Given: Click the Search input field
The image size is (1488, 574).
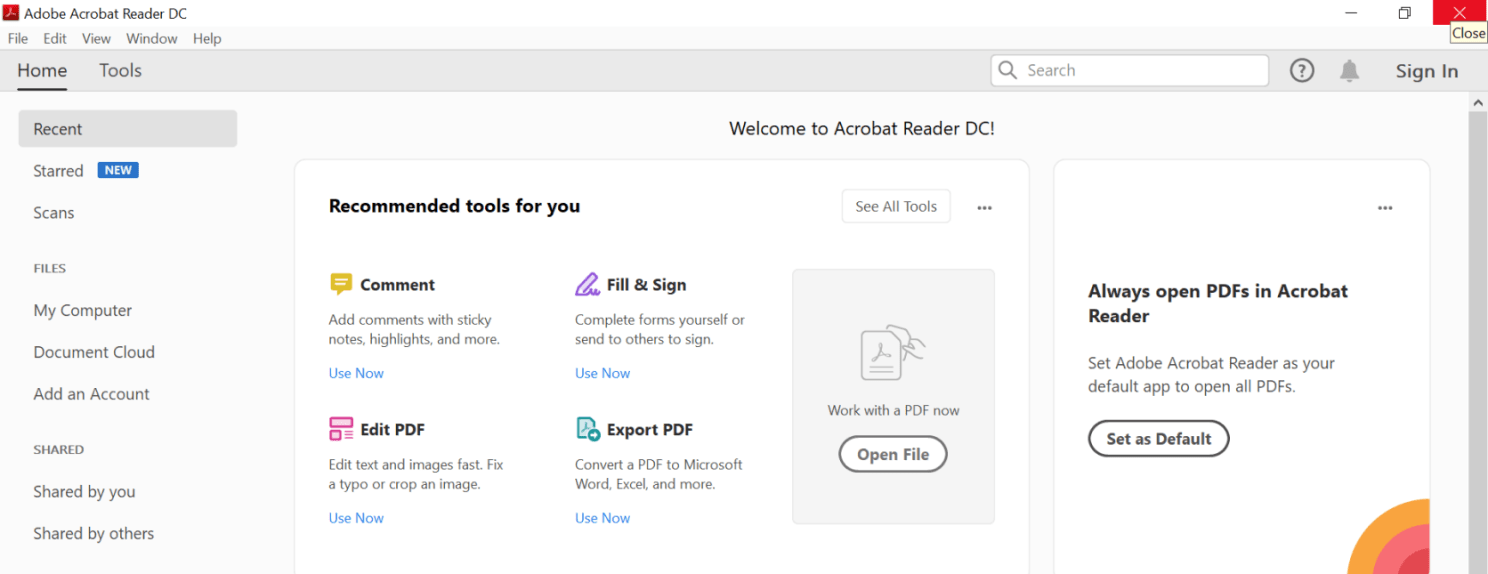Looking at the screenshot, I should [x=1140, y=71].
